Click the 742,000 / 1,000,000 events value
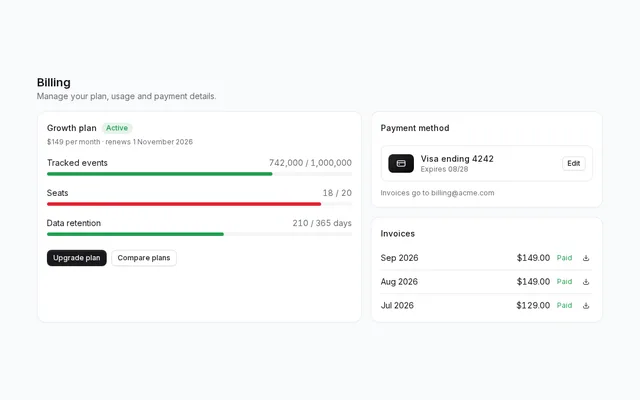 310,163
